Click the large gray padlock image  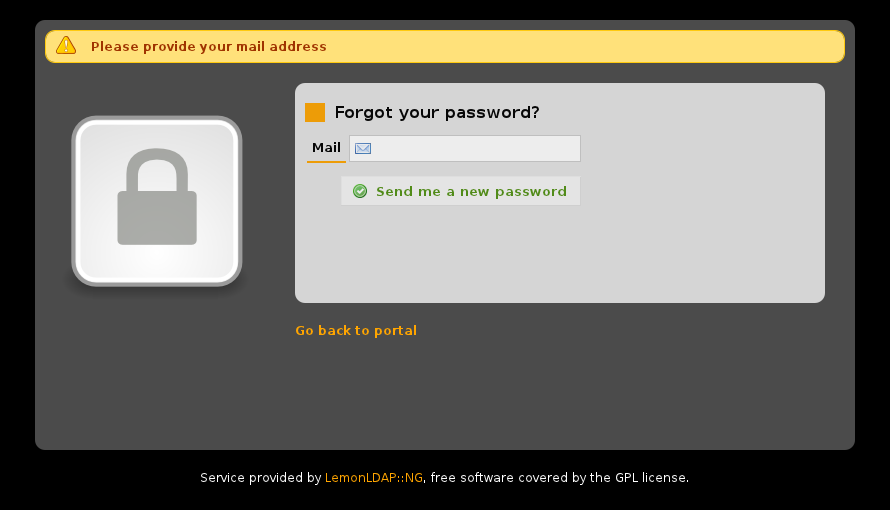coord(157,201)
